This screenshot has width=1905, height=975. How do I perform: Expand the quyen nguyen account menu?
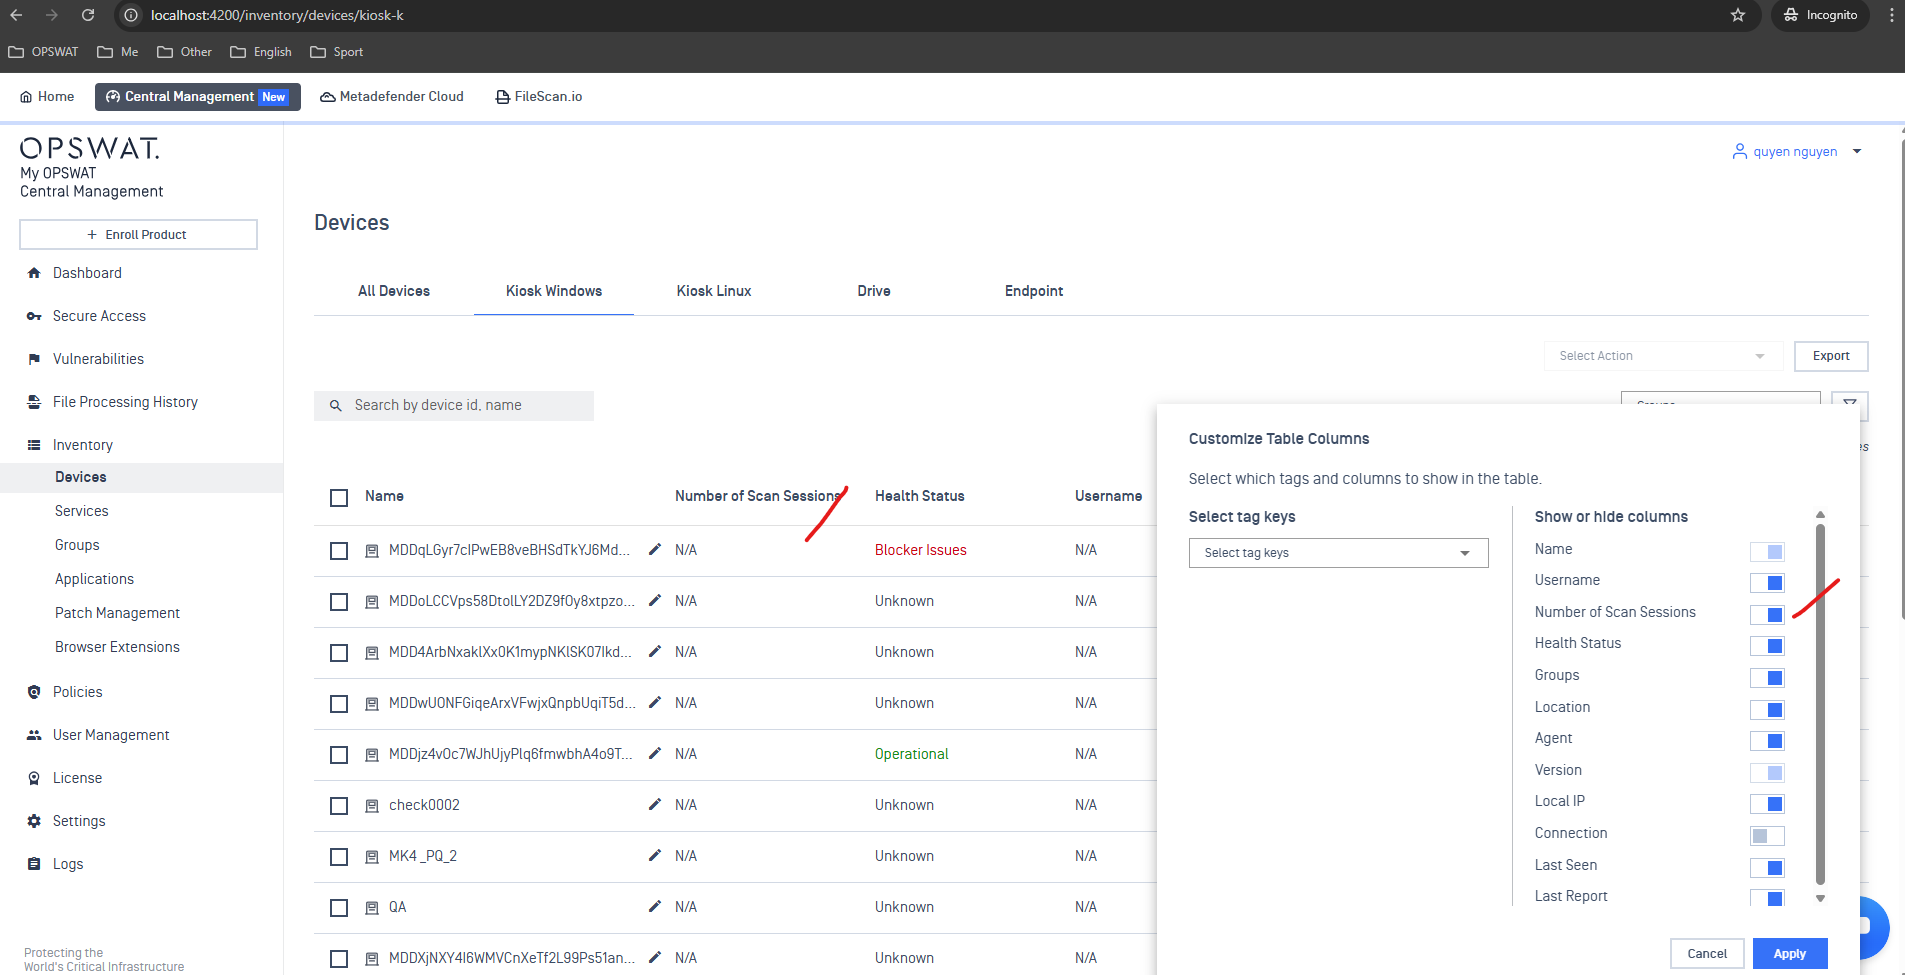(x=1857, y=152)
